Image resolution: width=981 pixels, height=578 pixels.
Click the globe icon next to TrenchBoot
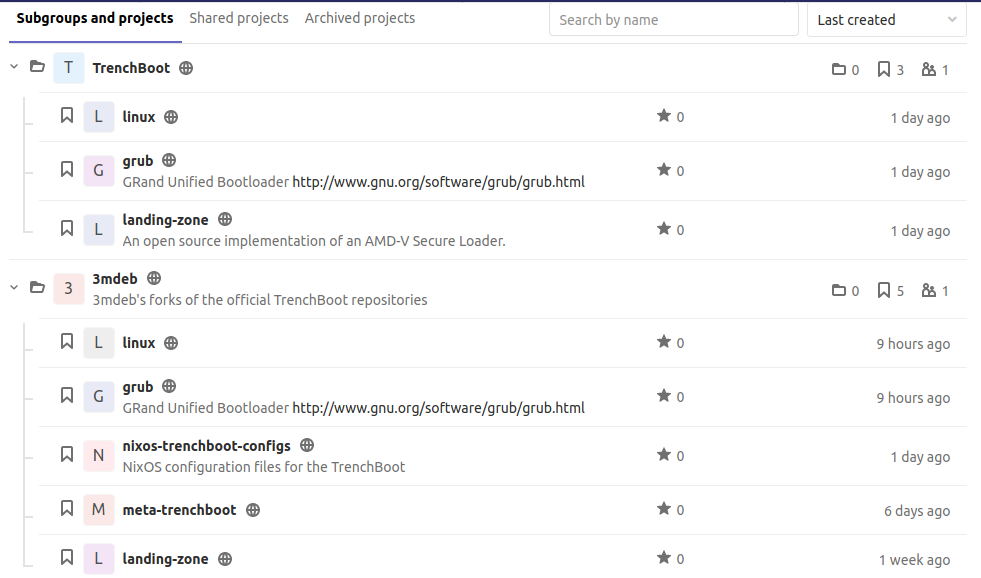186,67
